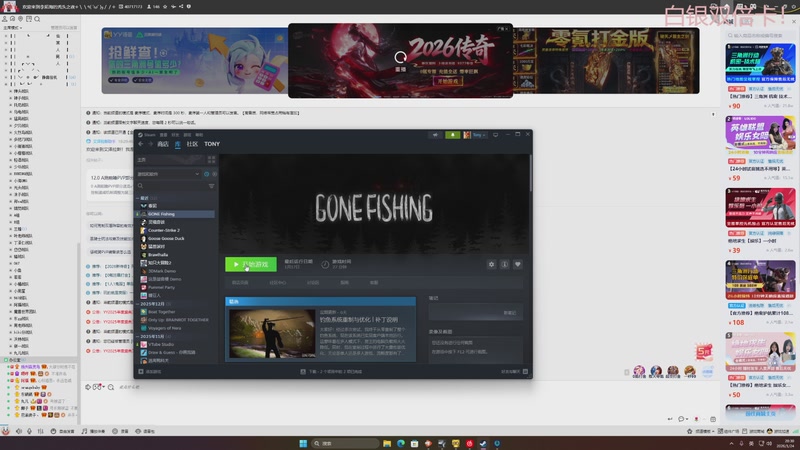Open the game info icon next to the gear
Image resolution: width=800 pixels, height=450 pixels.
(505, 264)
